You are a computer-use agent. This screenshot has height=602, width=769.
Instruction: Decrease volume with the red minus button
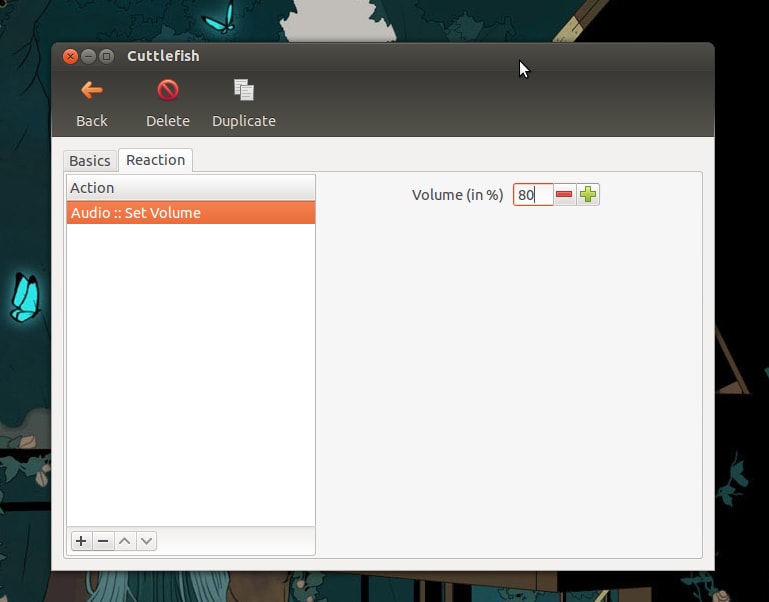[564, 195]
